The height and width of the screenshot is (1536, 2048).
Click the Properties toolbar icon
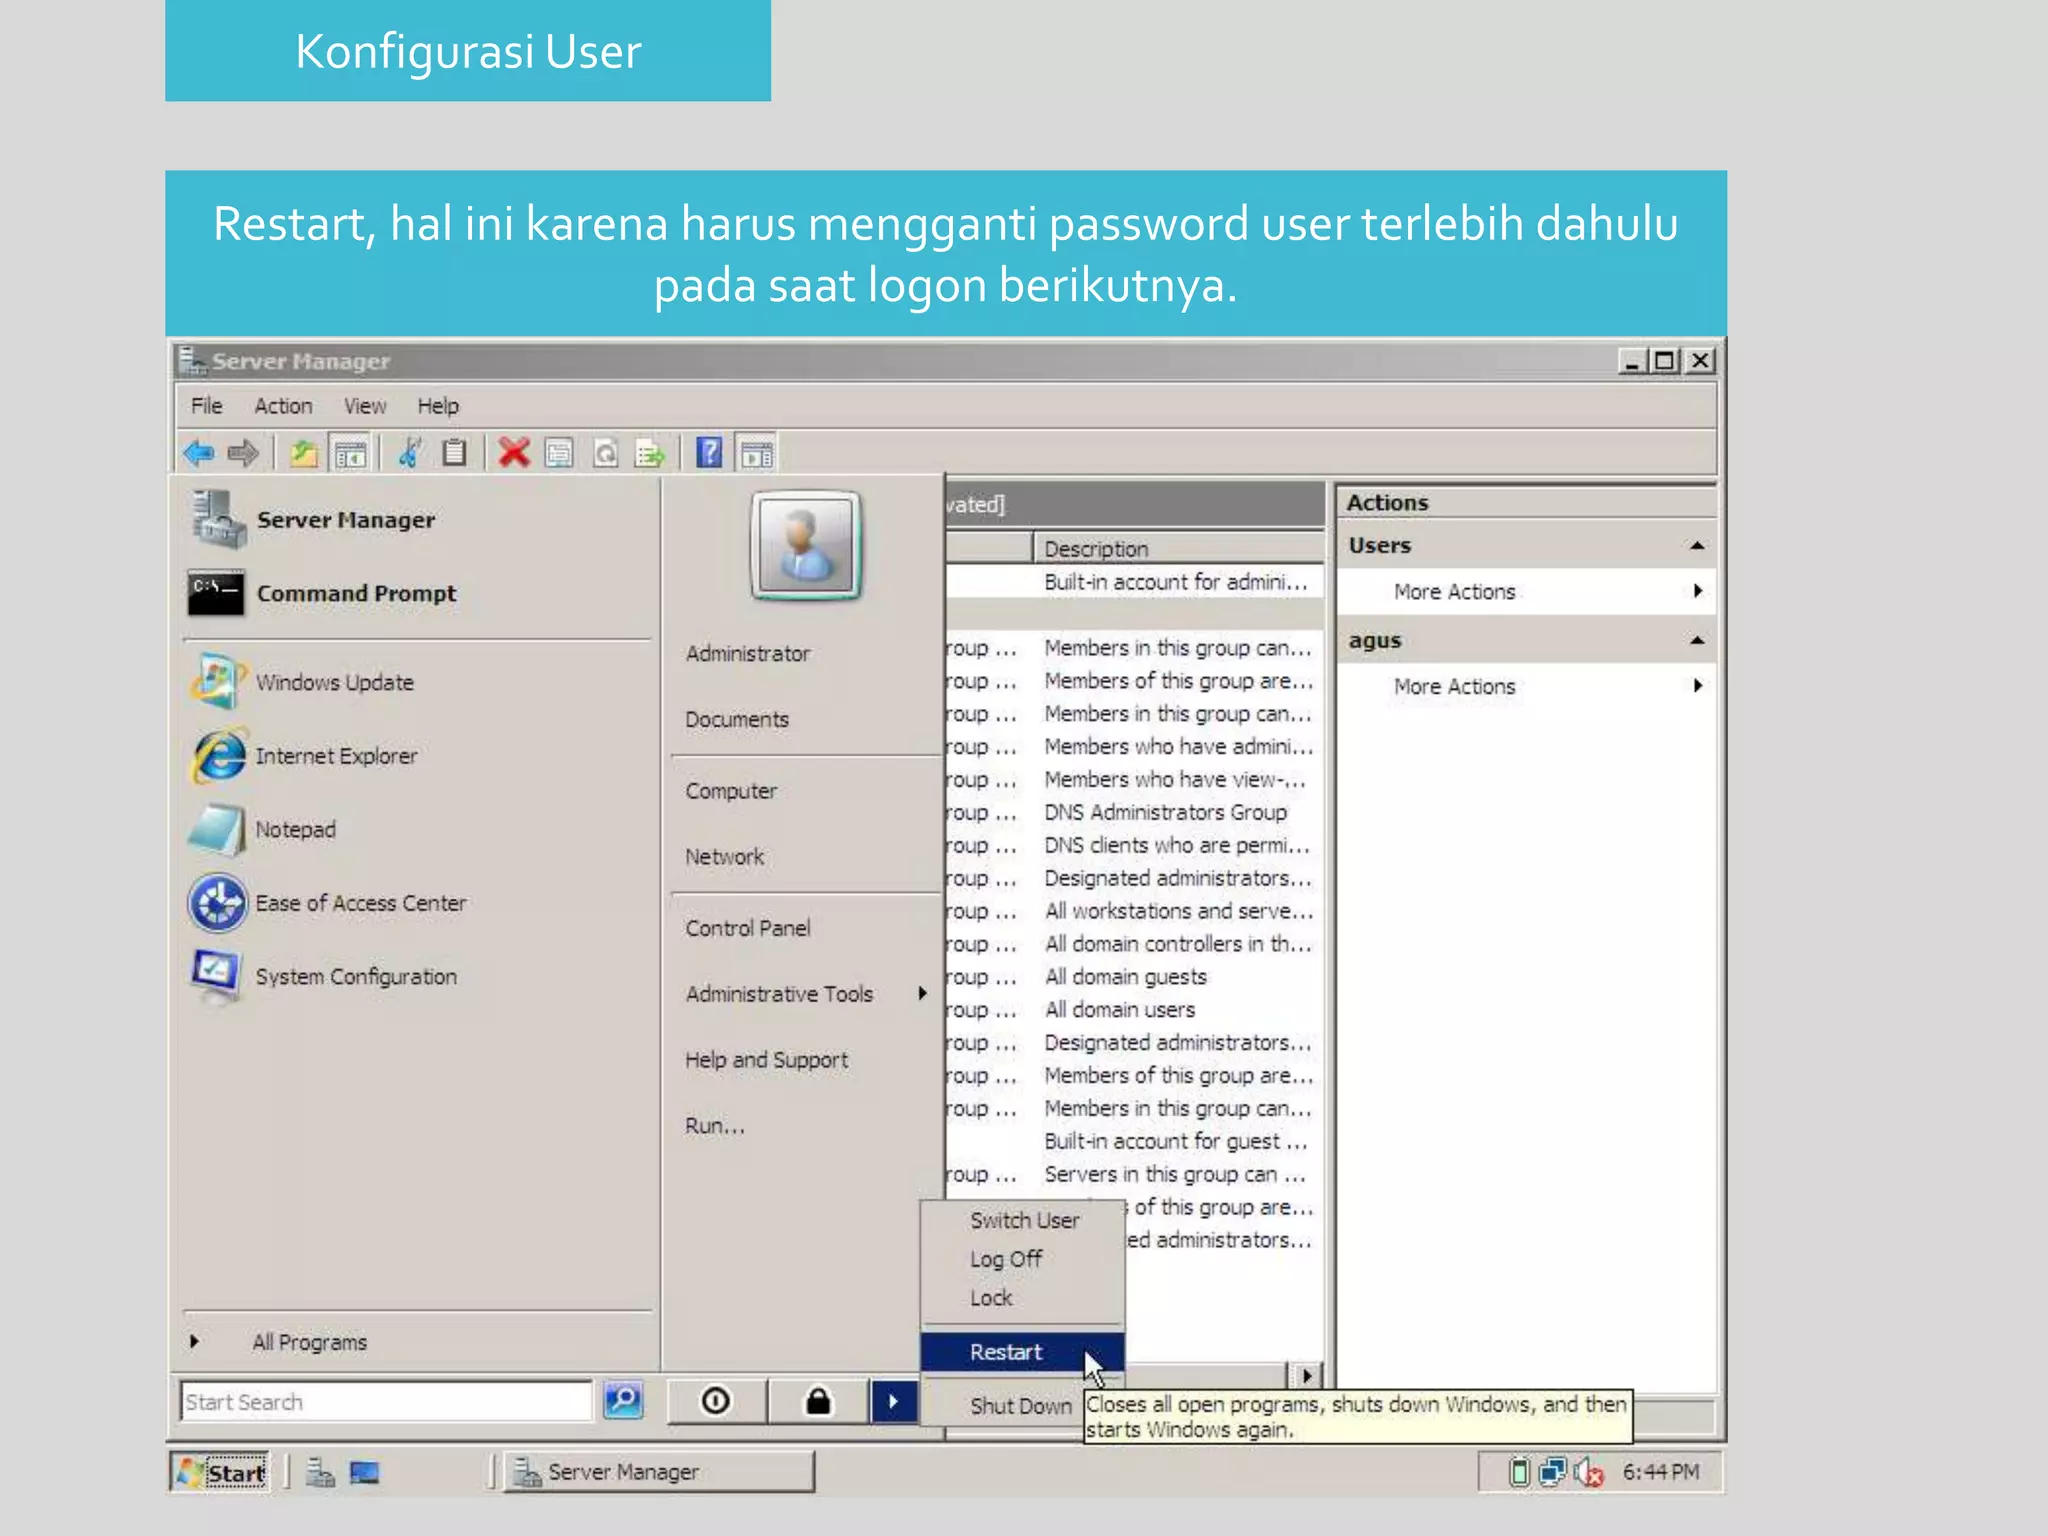(559, 453)
